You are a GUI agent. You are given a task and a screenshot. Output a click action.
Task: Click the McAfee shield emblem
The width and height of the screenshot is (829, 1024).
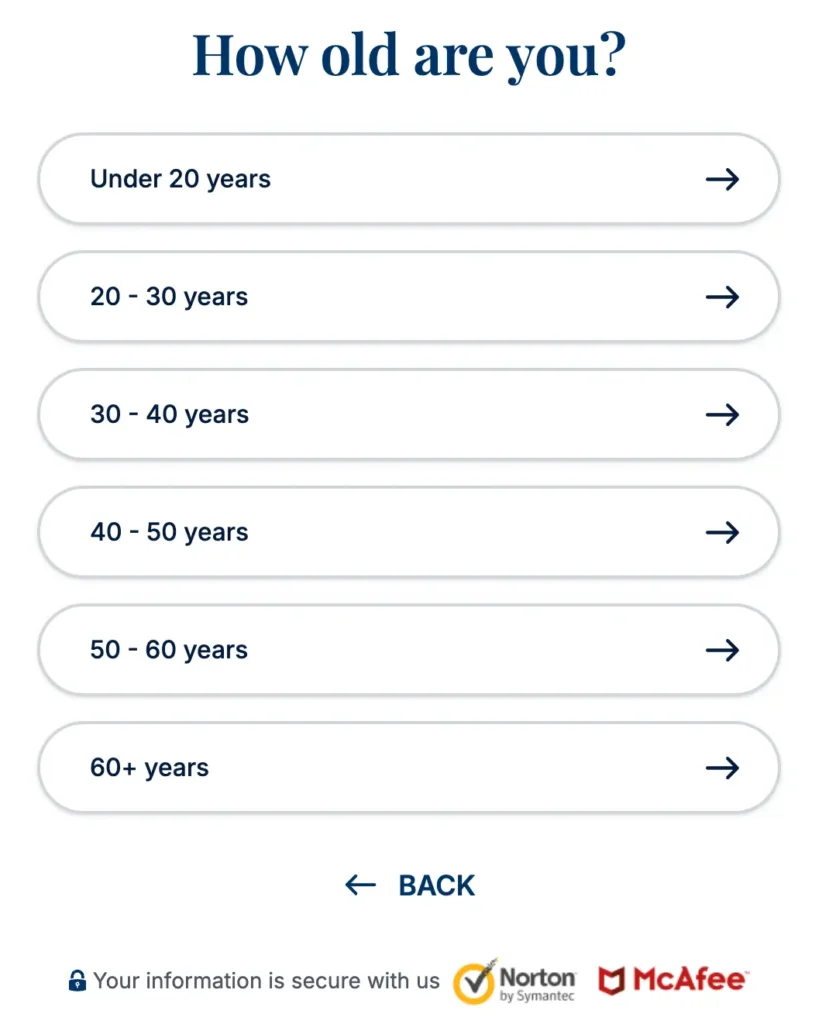tap(611, 980)
